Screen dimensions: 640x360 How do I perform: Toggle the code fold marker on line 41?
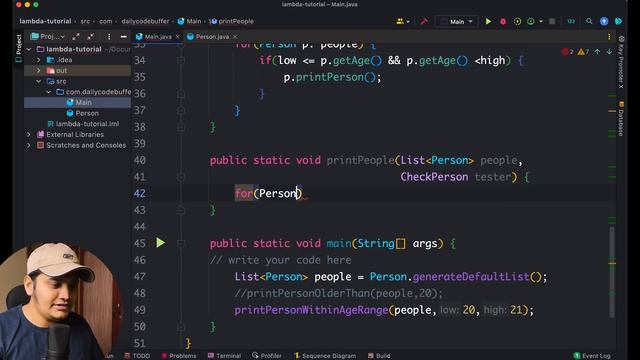[181, 177]
